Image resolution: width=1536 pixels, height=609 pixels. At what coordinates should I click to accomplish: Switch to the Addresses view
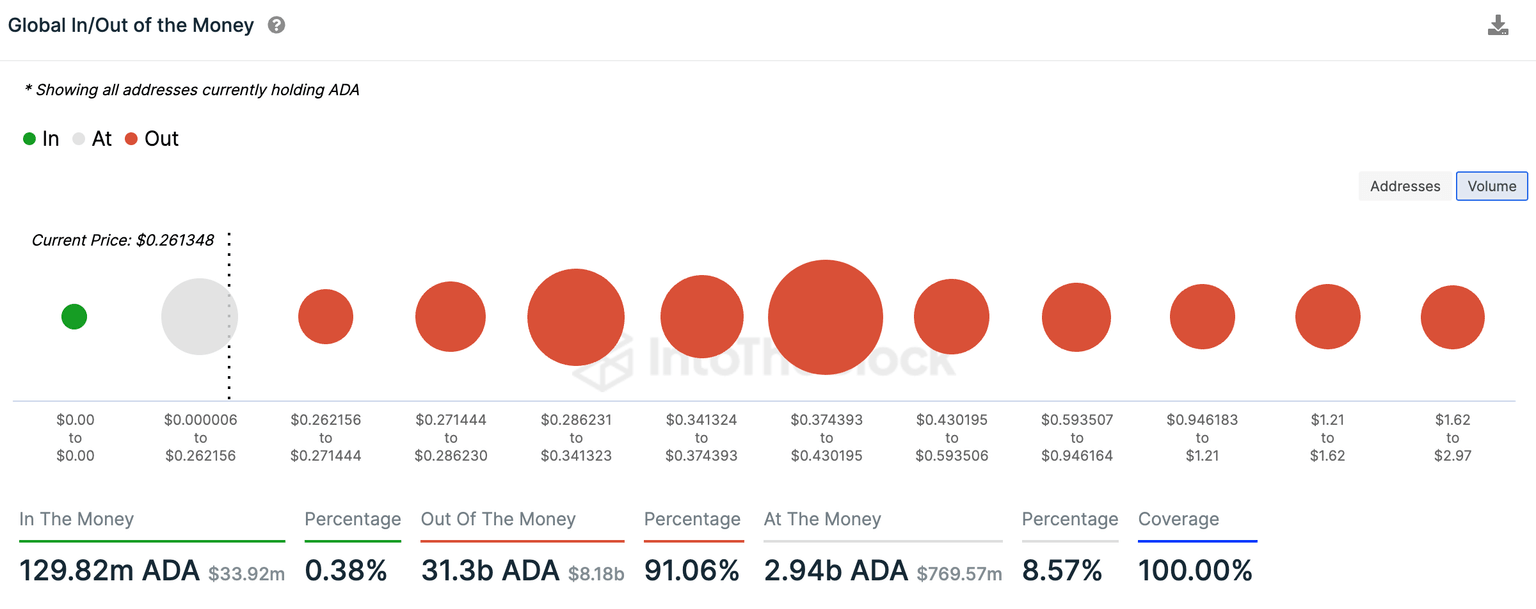pyautogui.click(x=1404, y=186)
